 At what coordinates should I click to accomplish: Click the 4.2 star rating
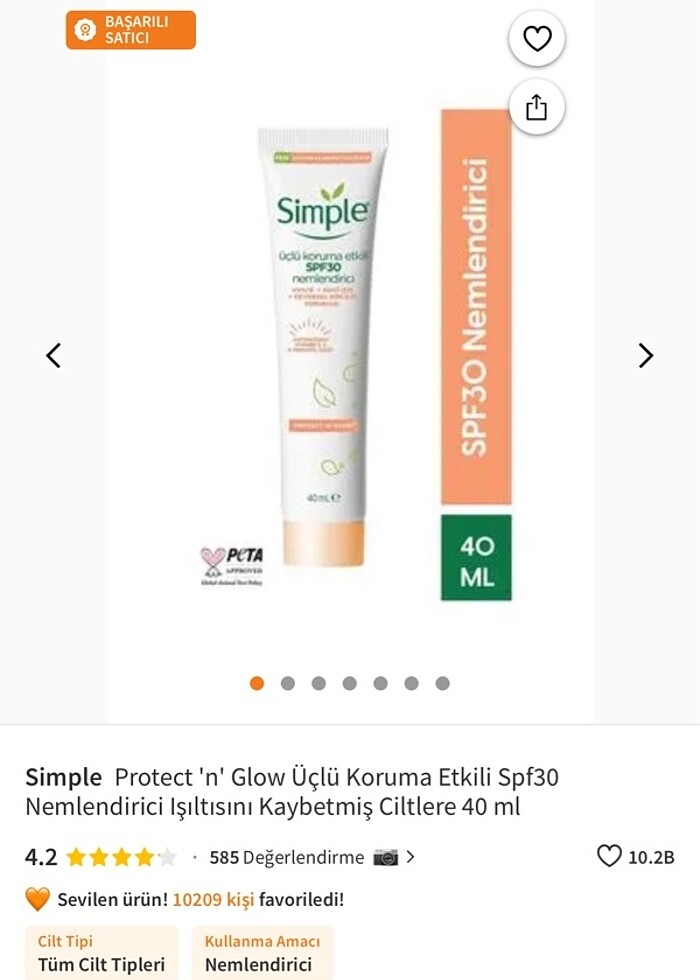[x=100, y=857]
